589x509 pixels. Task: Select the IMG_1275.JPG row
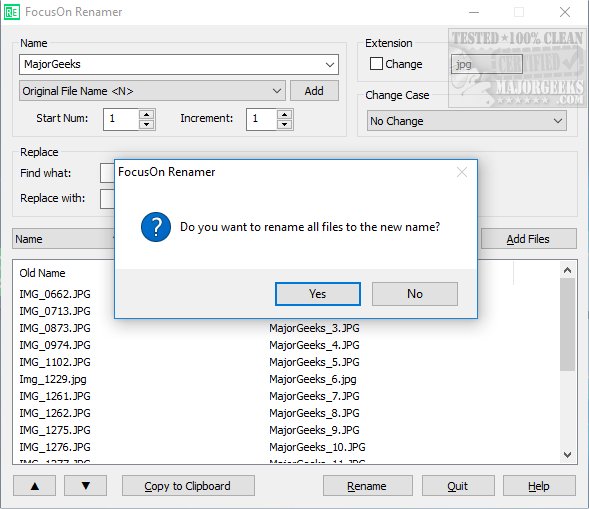point(55,430)
